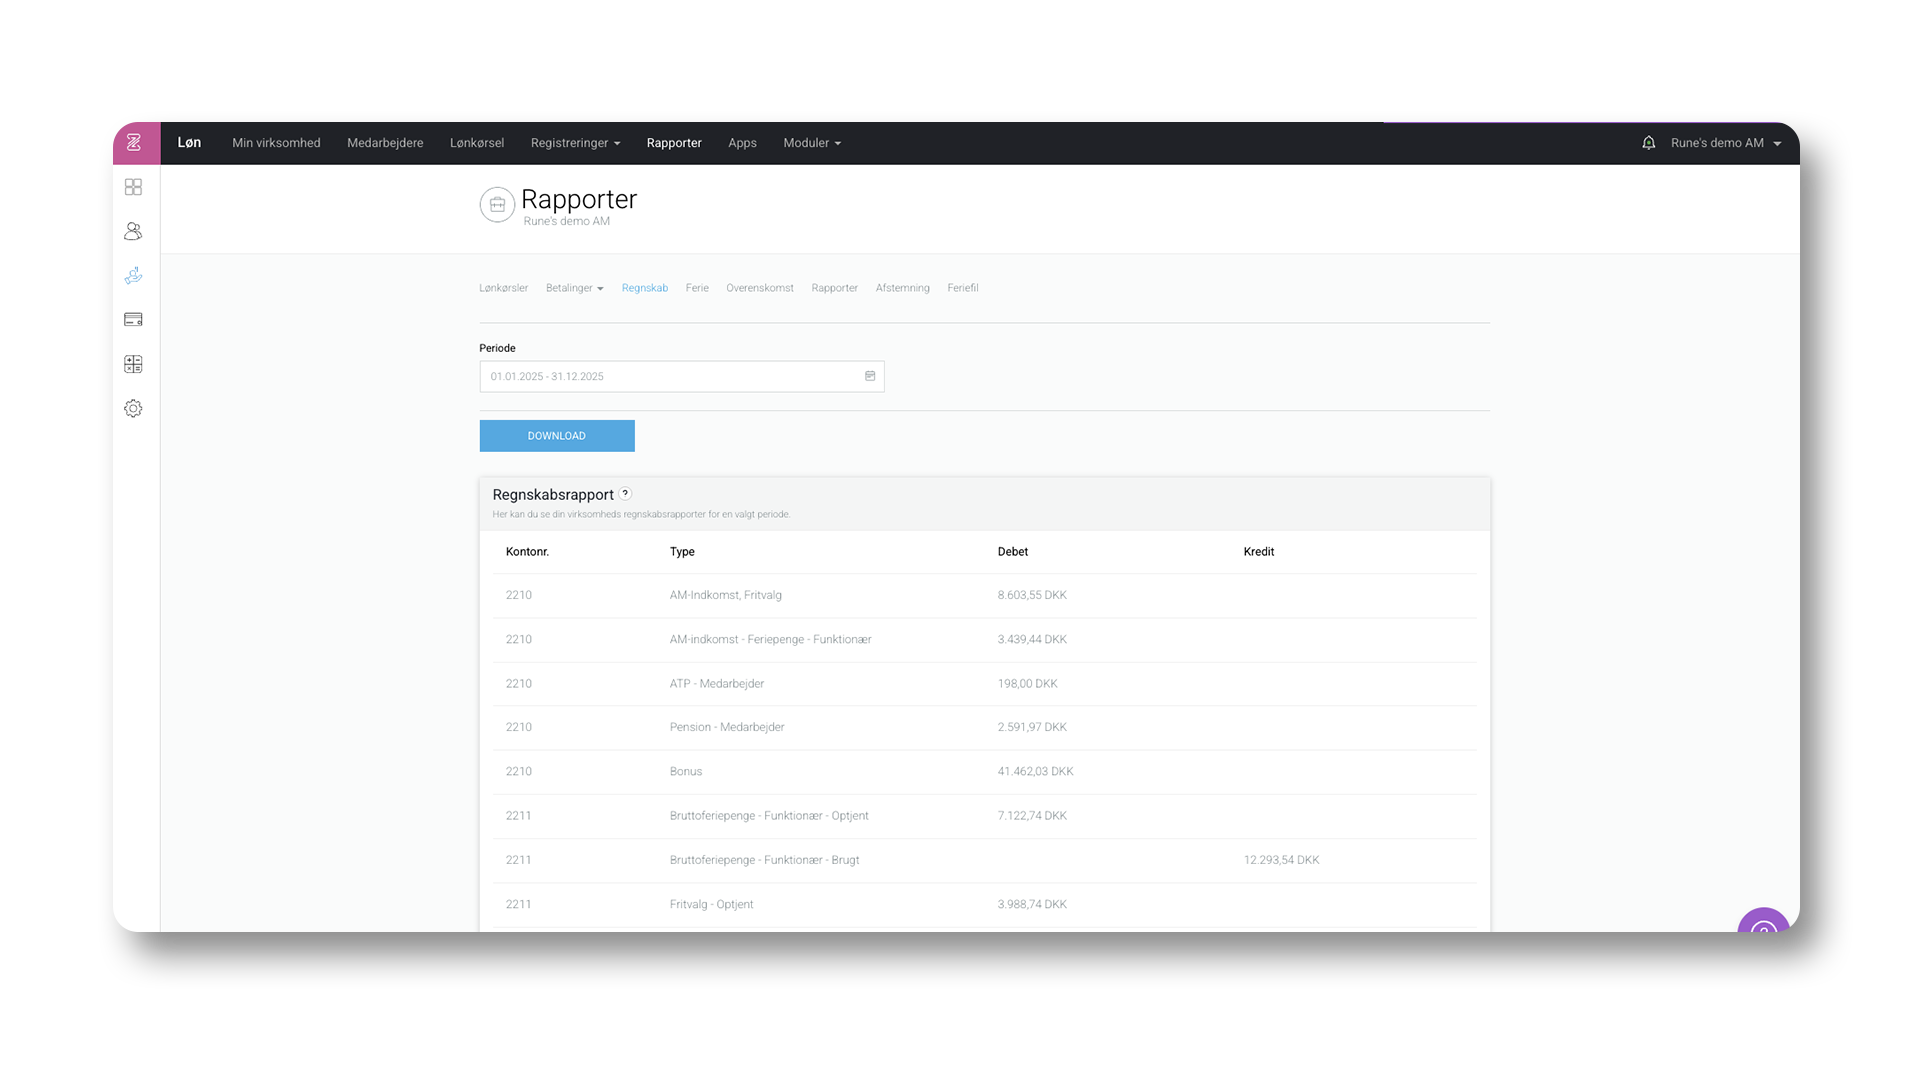1920x1080 pixels.
Task: Click the Zenegy logo in top corner
Action: click(x=135, y=143)
